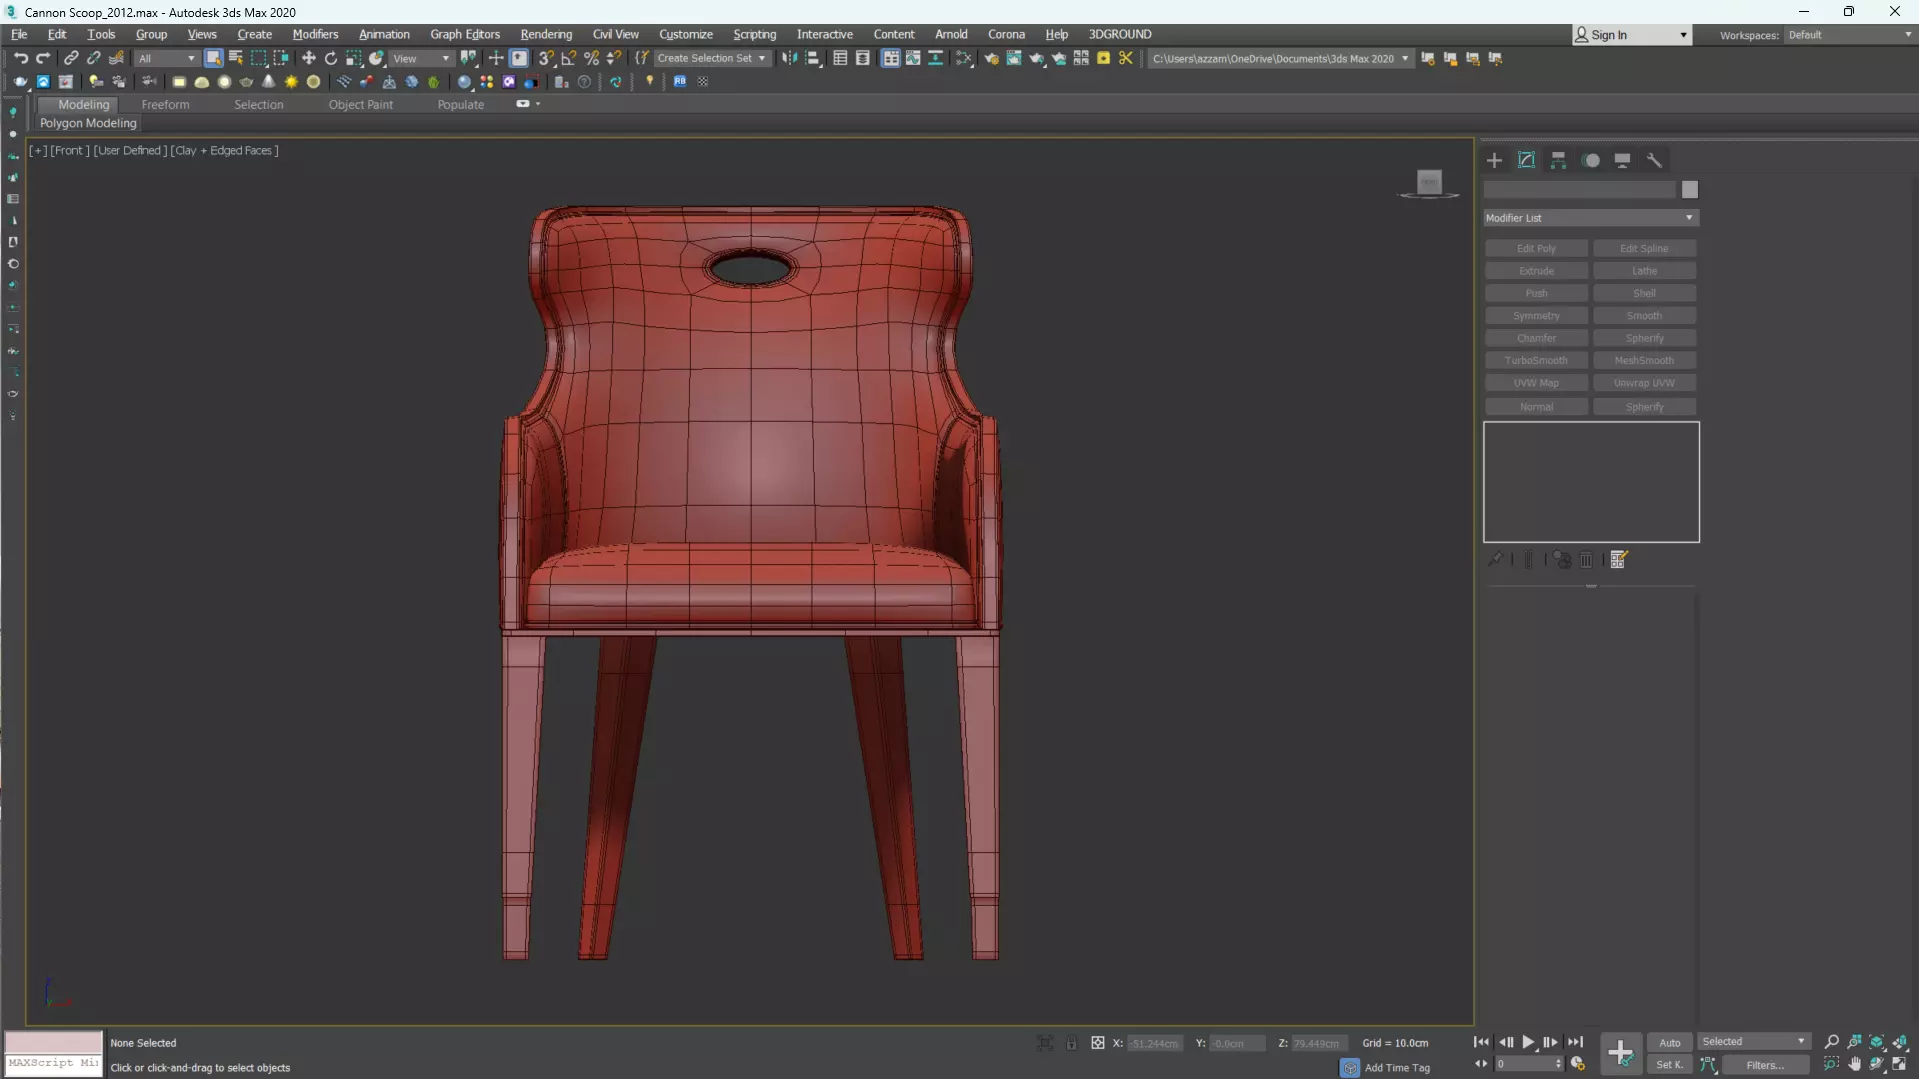Toggle Angle Snap icon
This screenshot has width=1919, height=1079.
tap(569, 58)
